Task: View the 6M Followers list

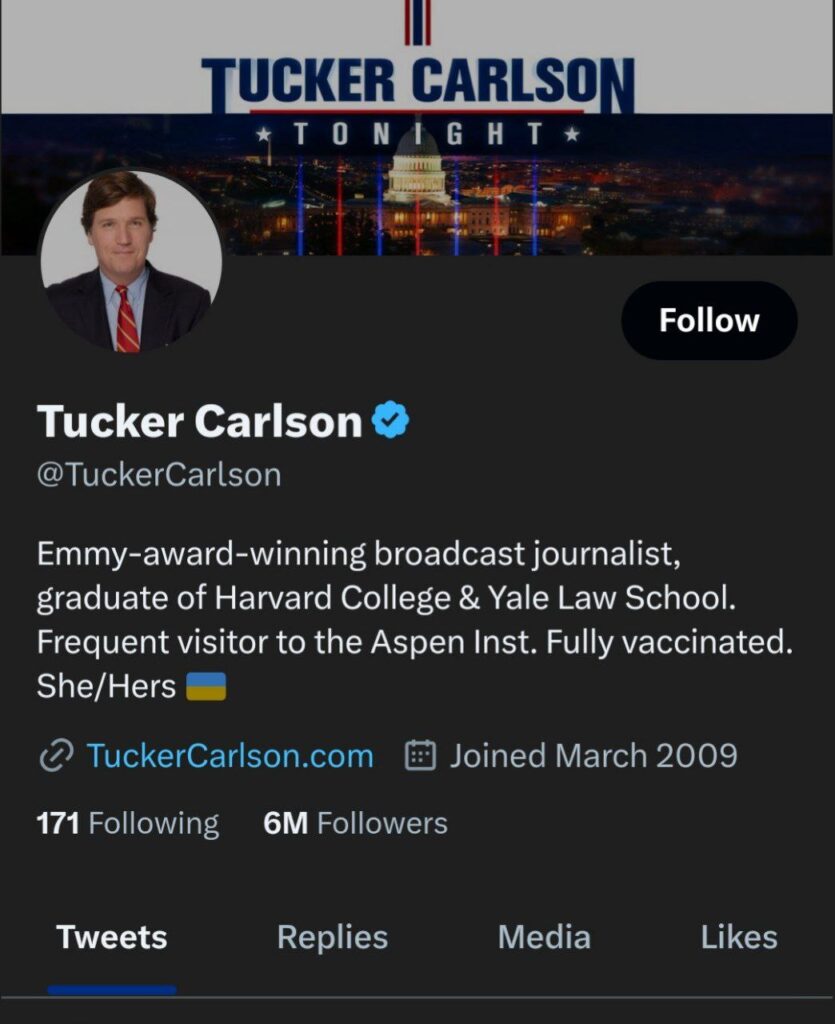Action: tap(355, 823)
